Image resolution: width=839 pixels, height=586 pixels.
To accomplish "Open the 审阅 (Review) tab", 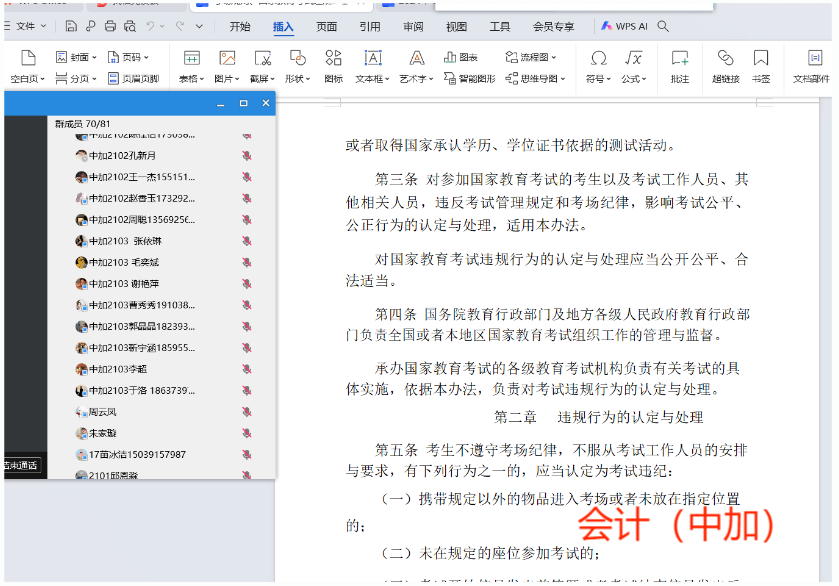I will pos(413,26).
